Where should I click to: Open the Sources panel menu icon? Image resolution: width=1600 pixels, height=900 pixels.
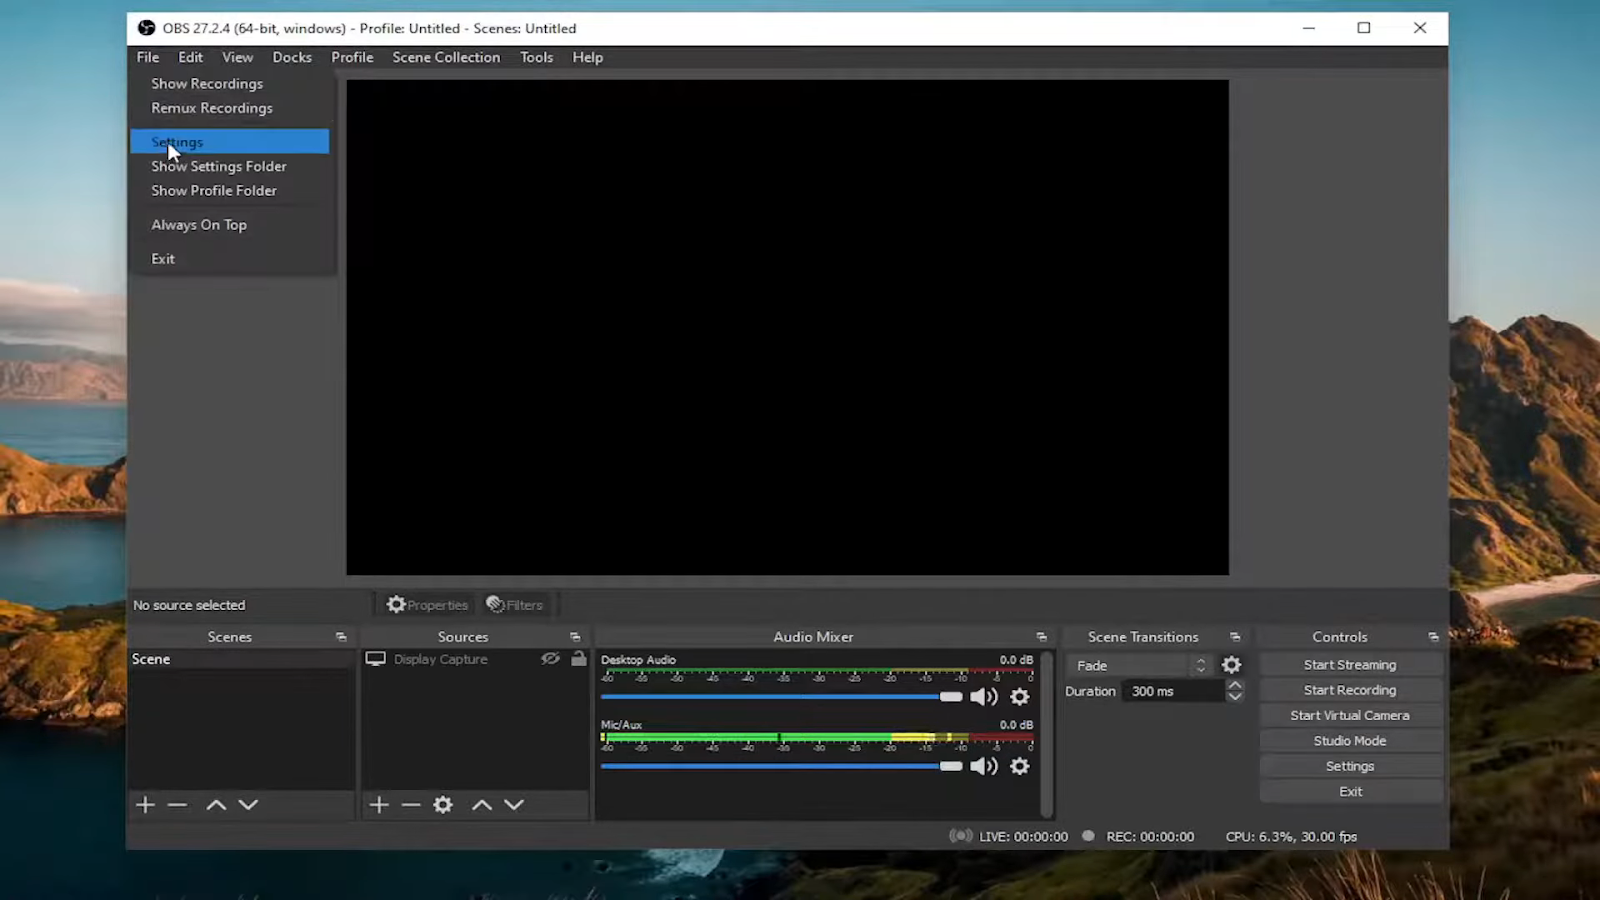(575, 636)
